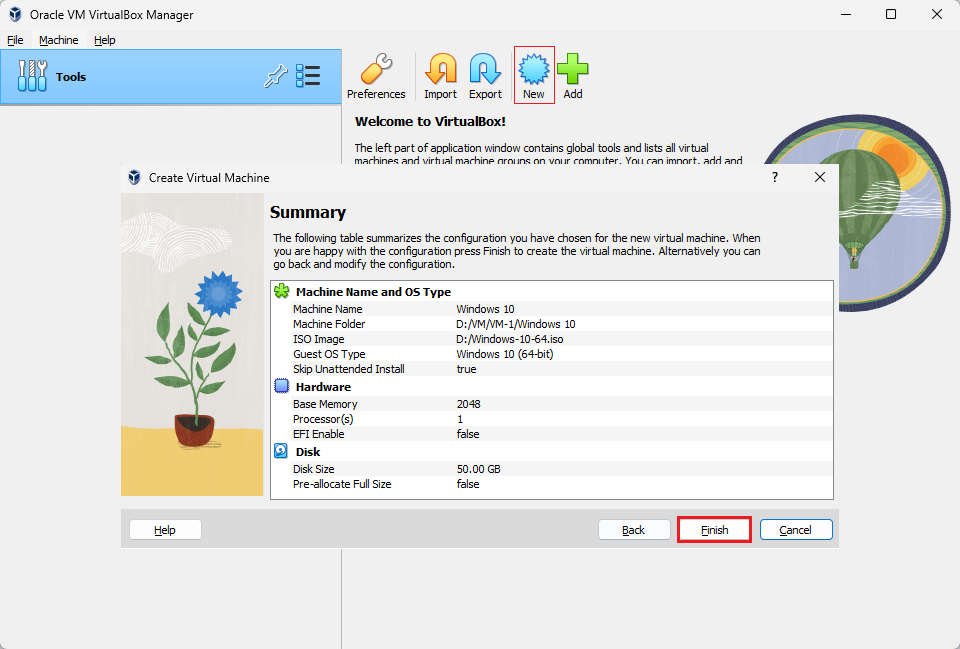This screenshot has width=960, height=649.
Task: Click the Machine Name row label
Action: coord(328,309)
